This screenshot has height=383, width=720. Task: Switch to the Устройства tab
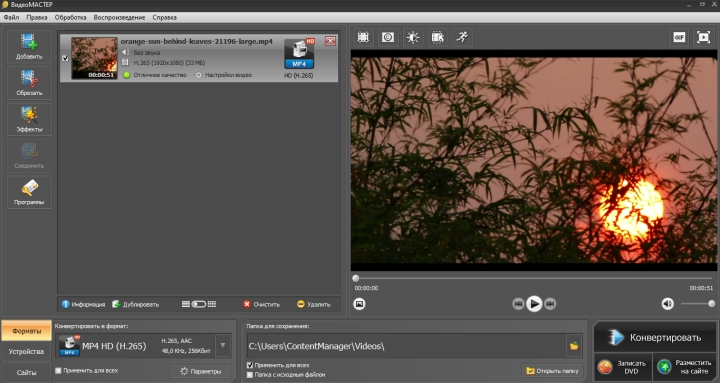[26, 351]
